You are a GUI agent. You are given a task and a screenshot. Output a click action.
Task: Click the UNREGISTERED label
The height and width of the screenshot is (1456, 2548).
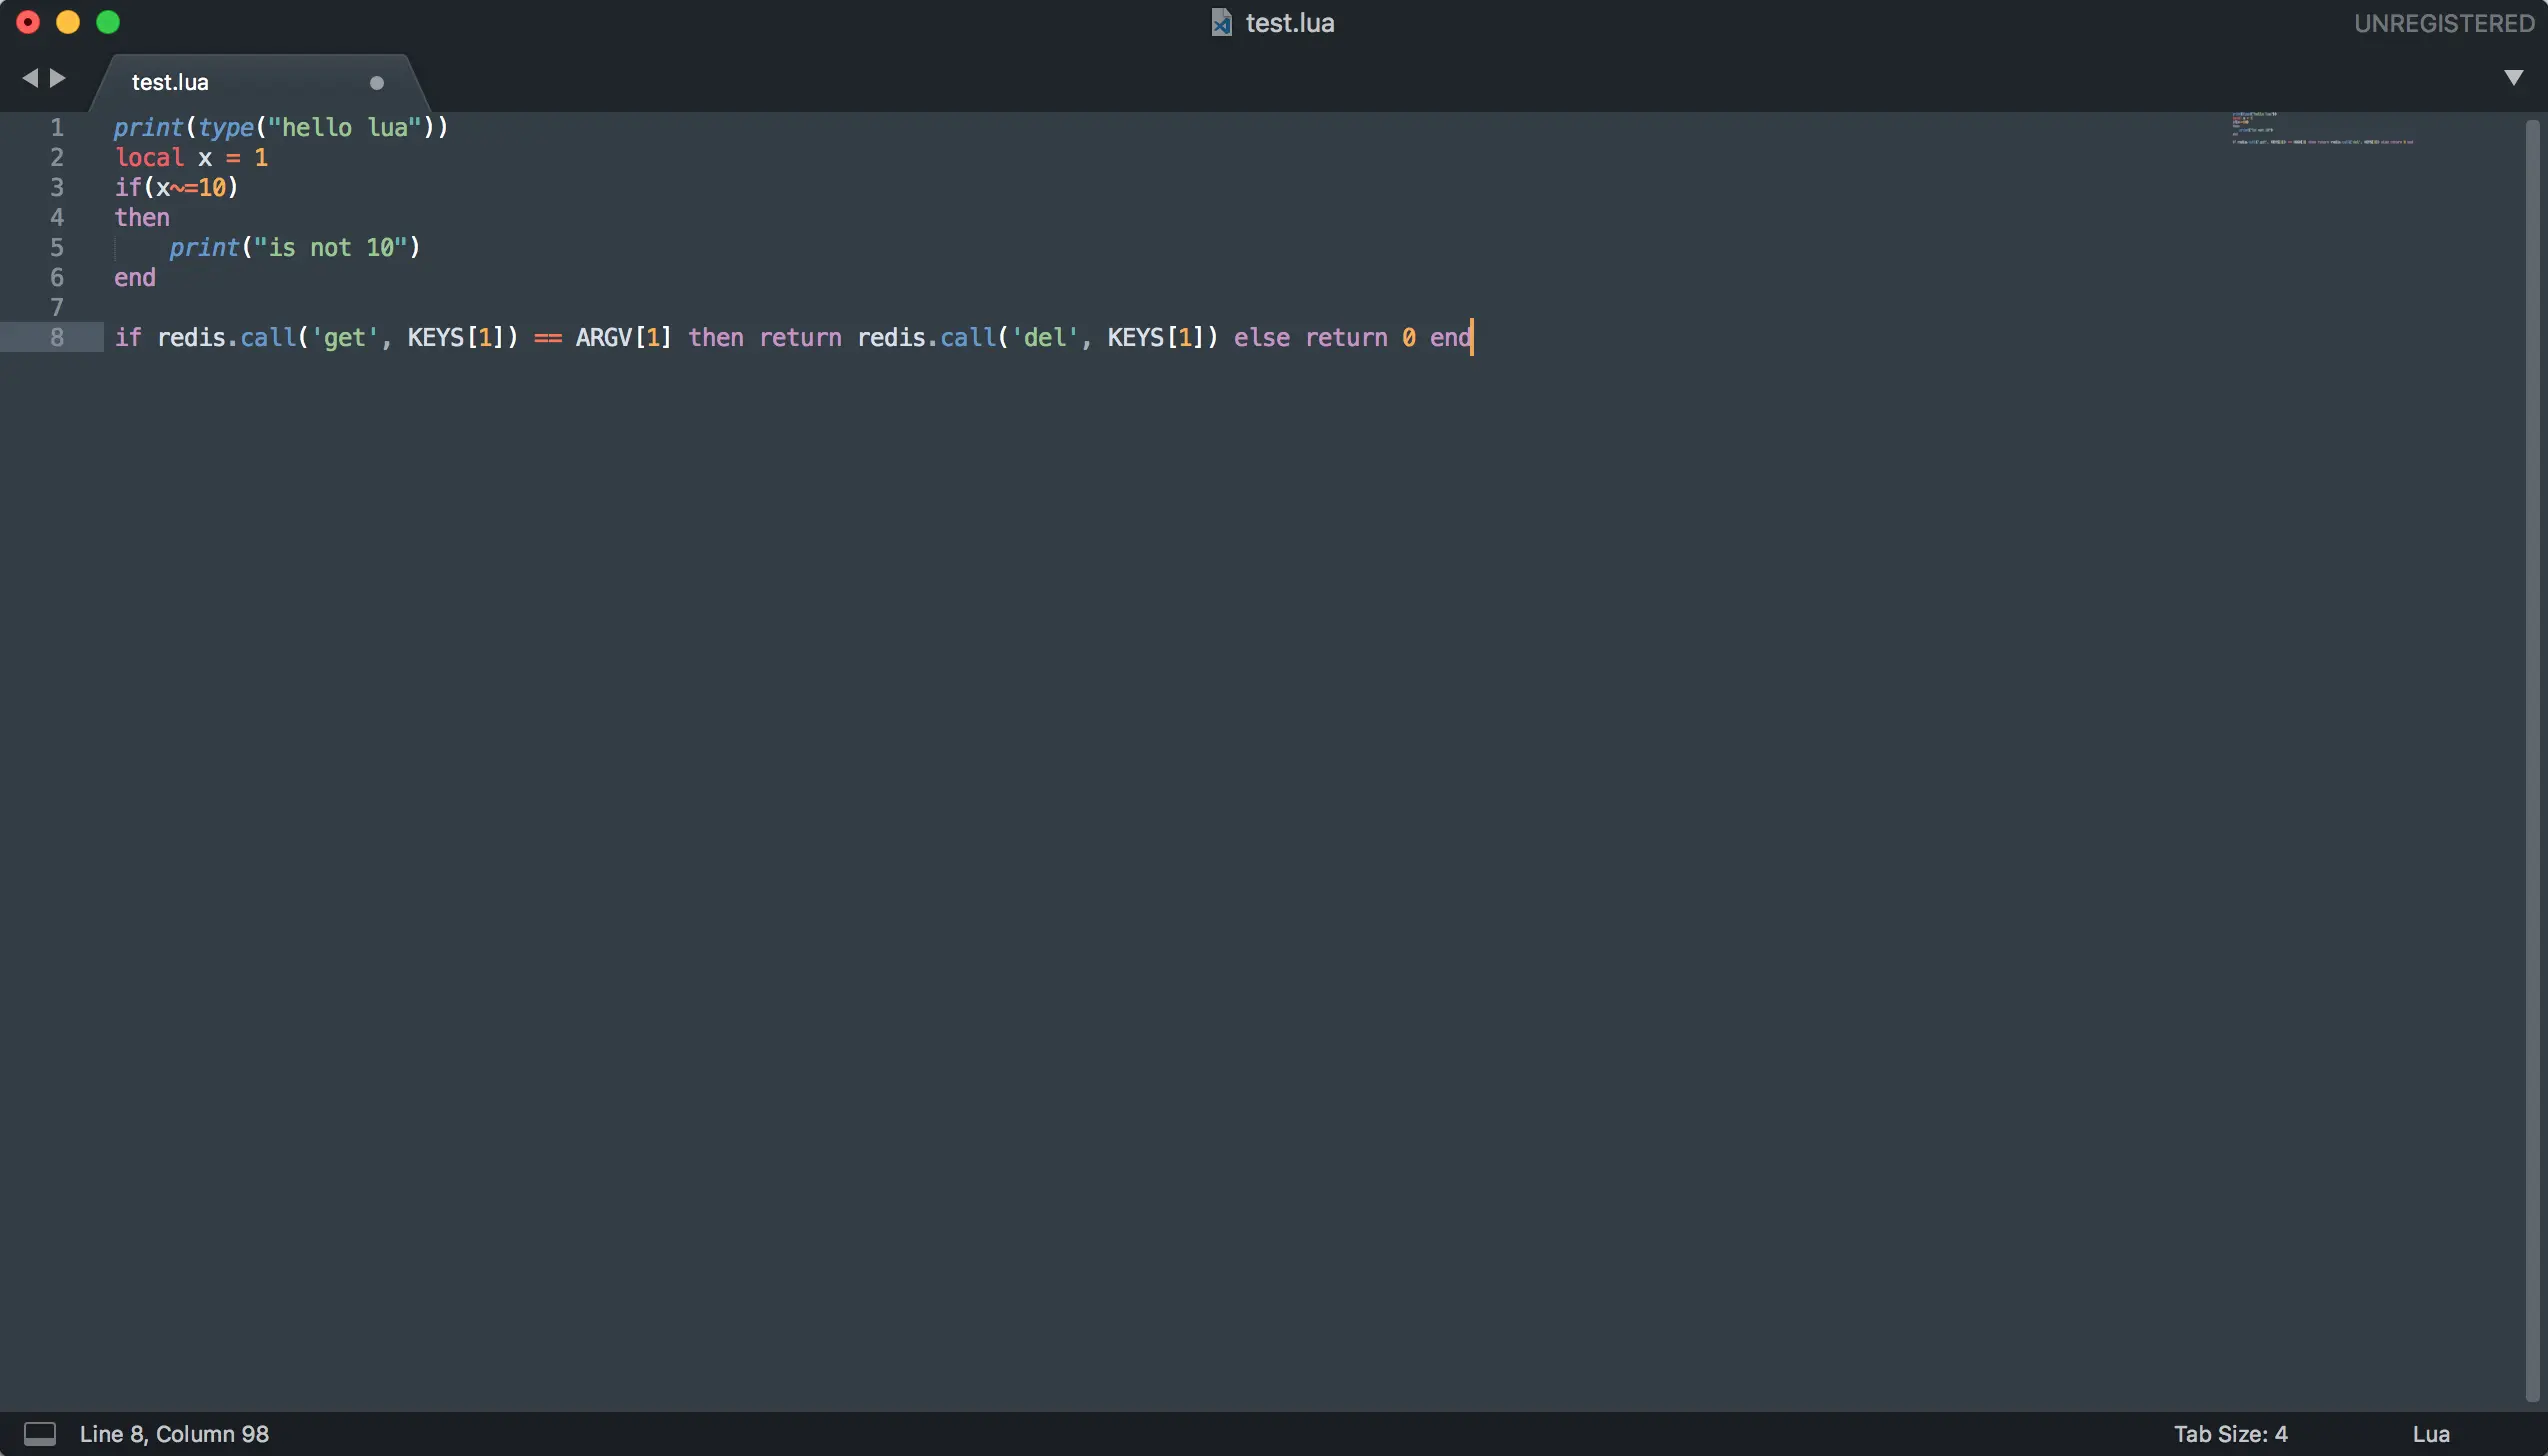2443,23
